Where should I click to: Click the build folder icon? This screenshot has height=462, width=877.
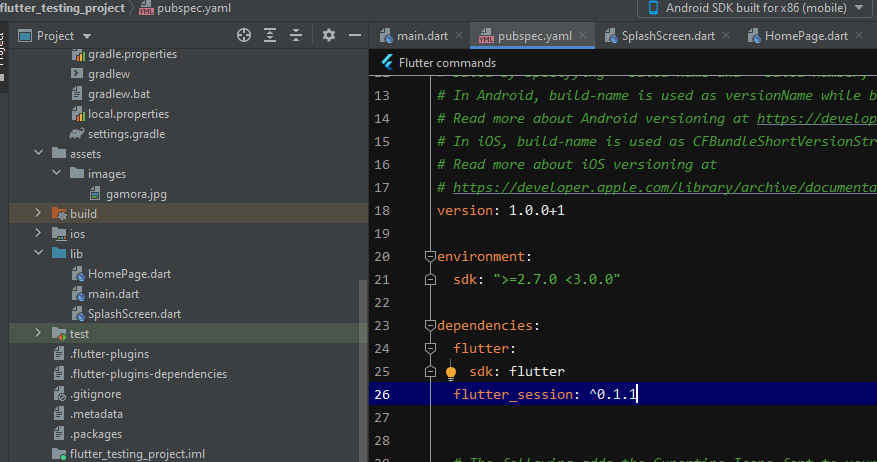pyautogui.click(x=59, y=214)
